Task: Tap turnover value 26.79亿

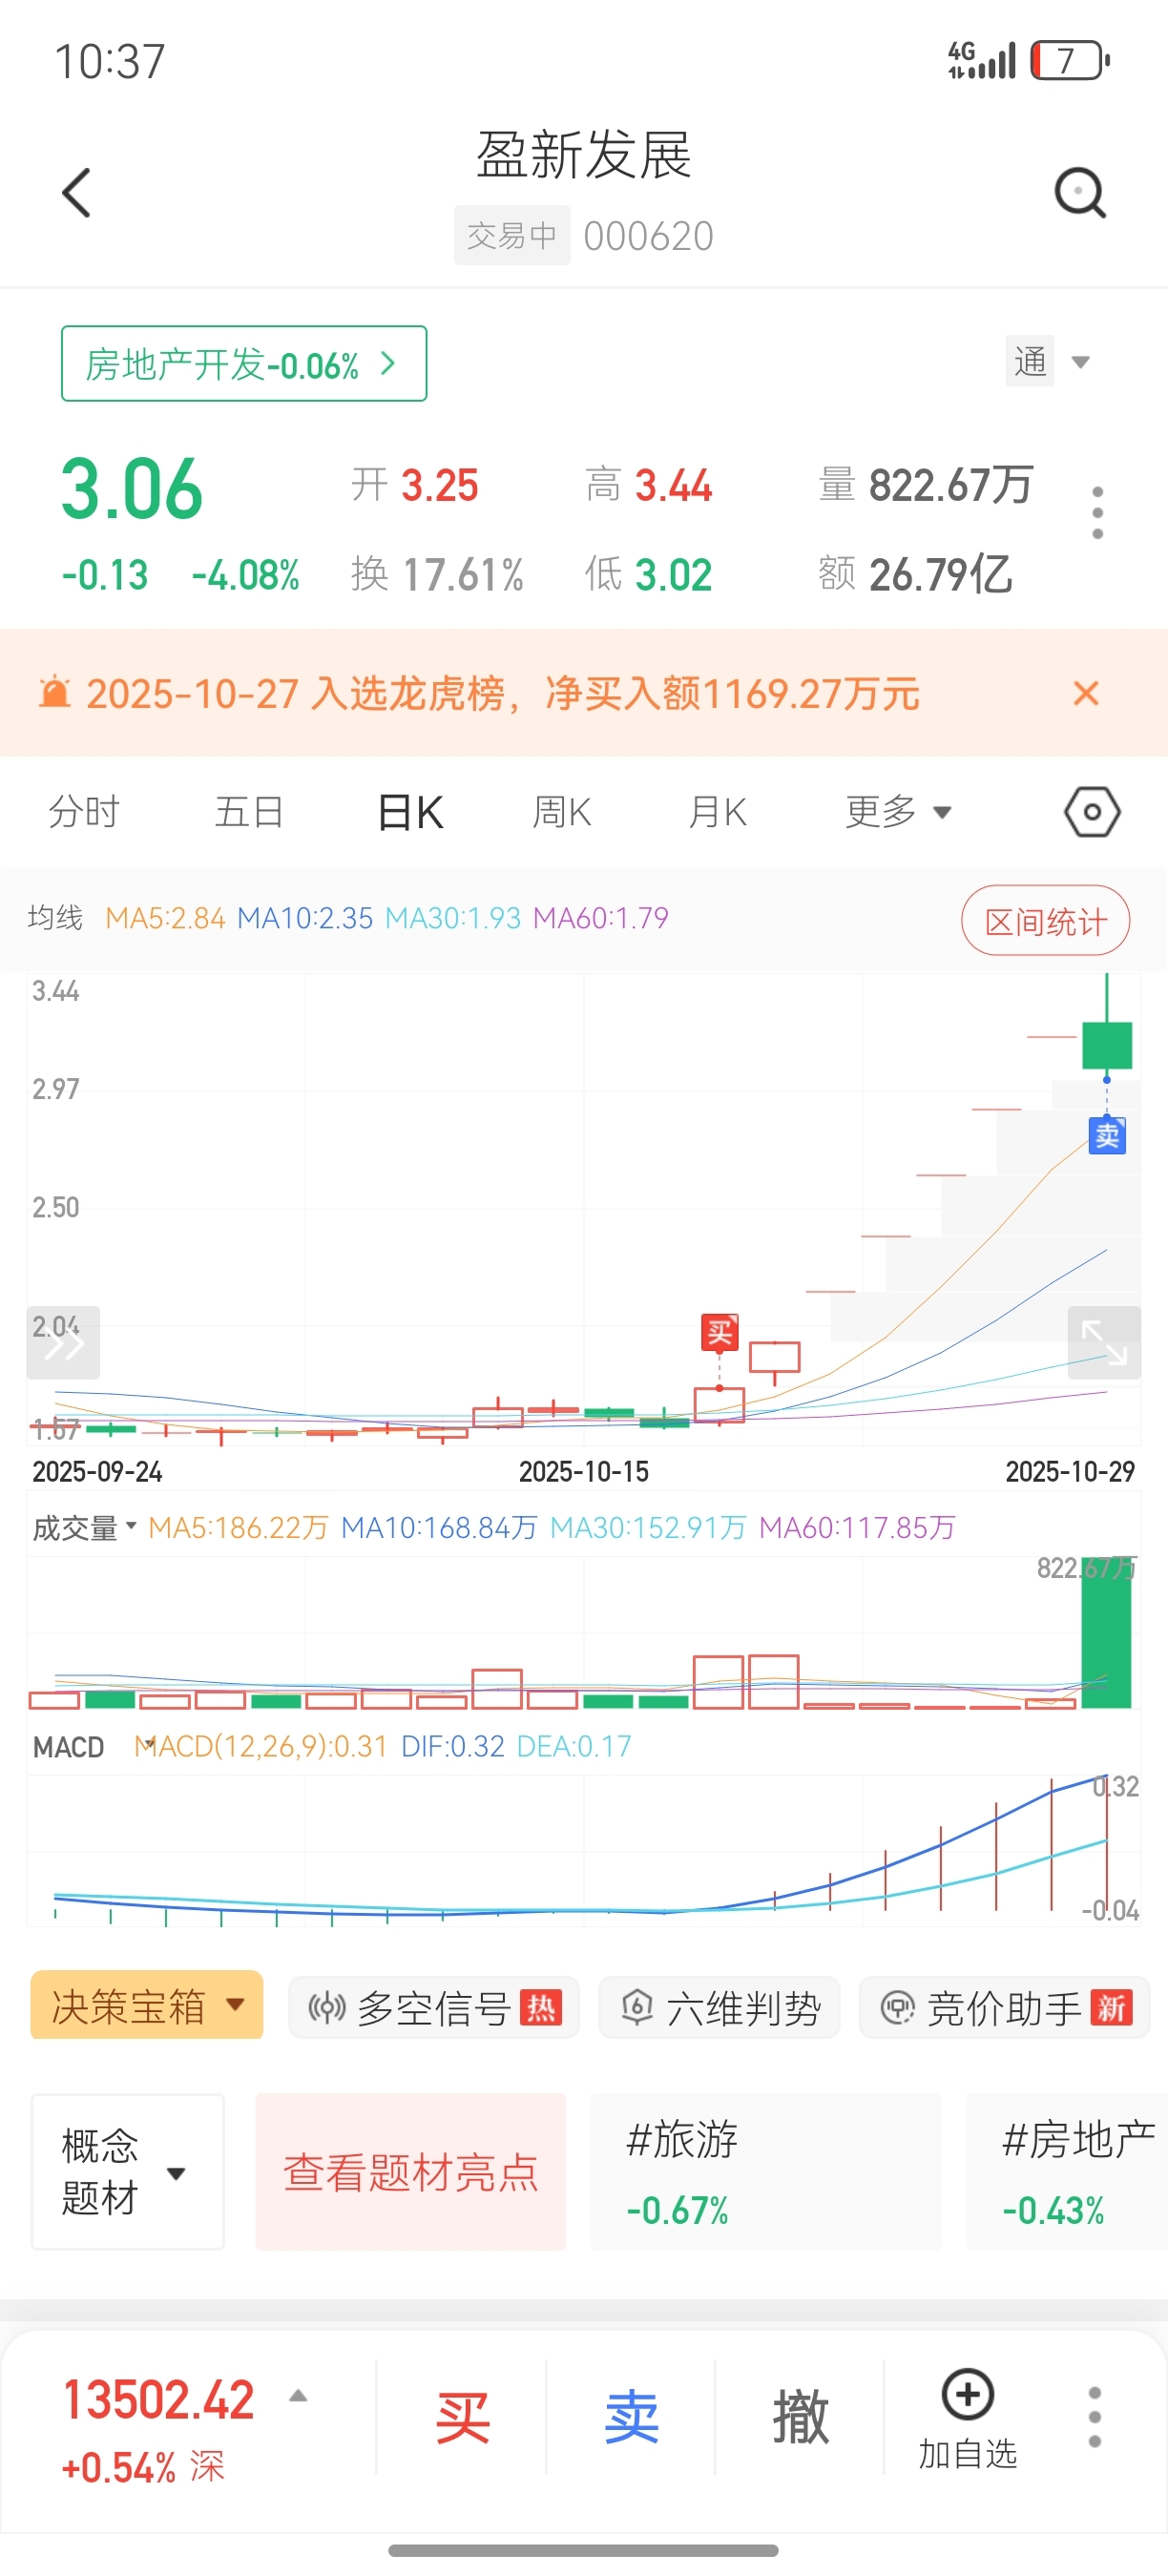Action: coord(940,574)
